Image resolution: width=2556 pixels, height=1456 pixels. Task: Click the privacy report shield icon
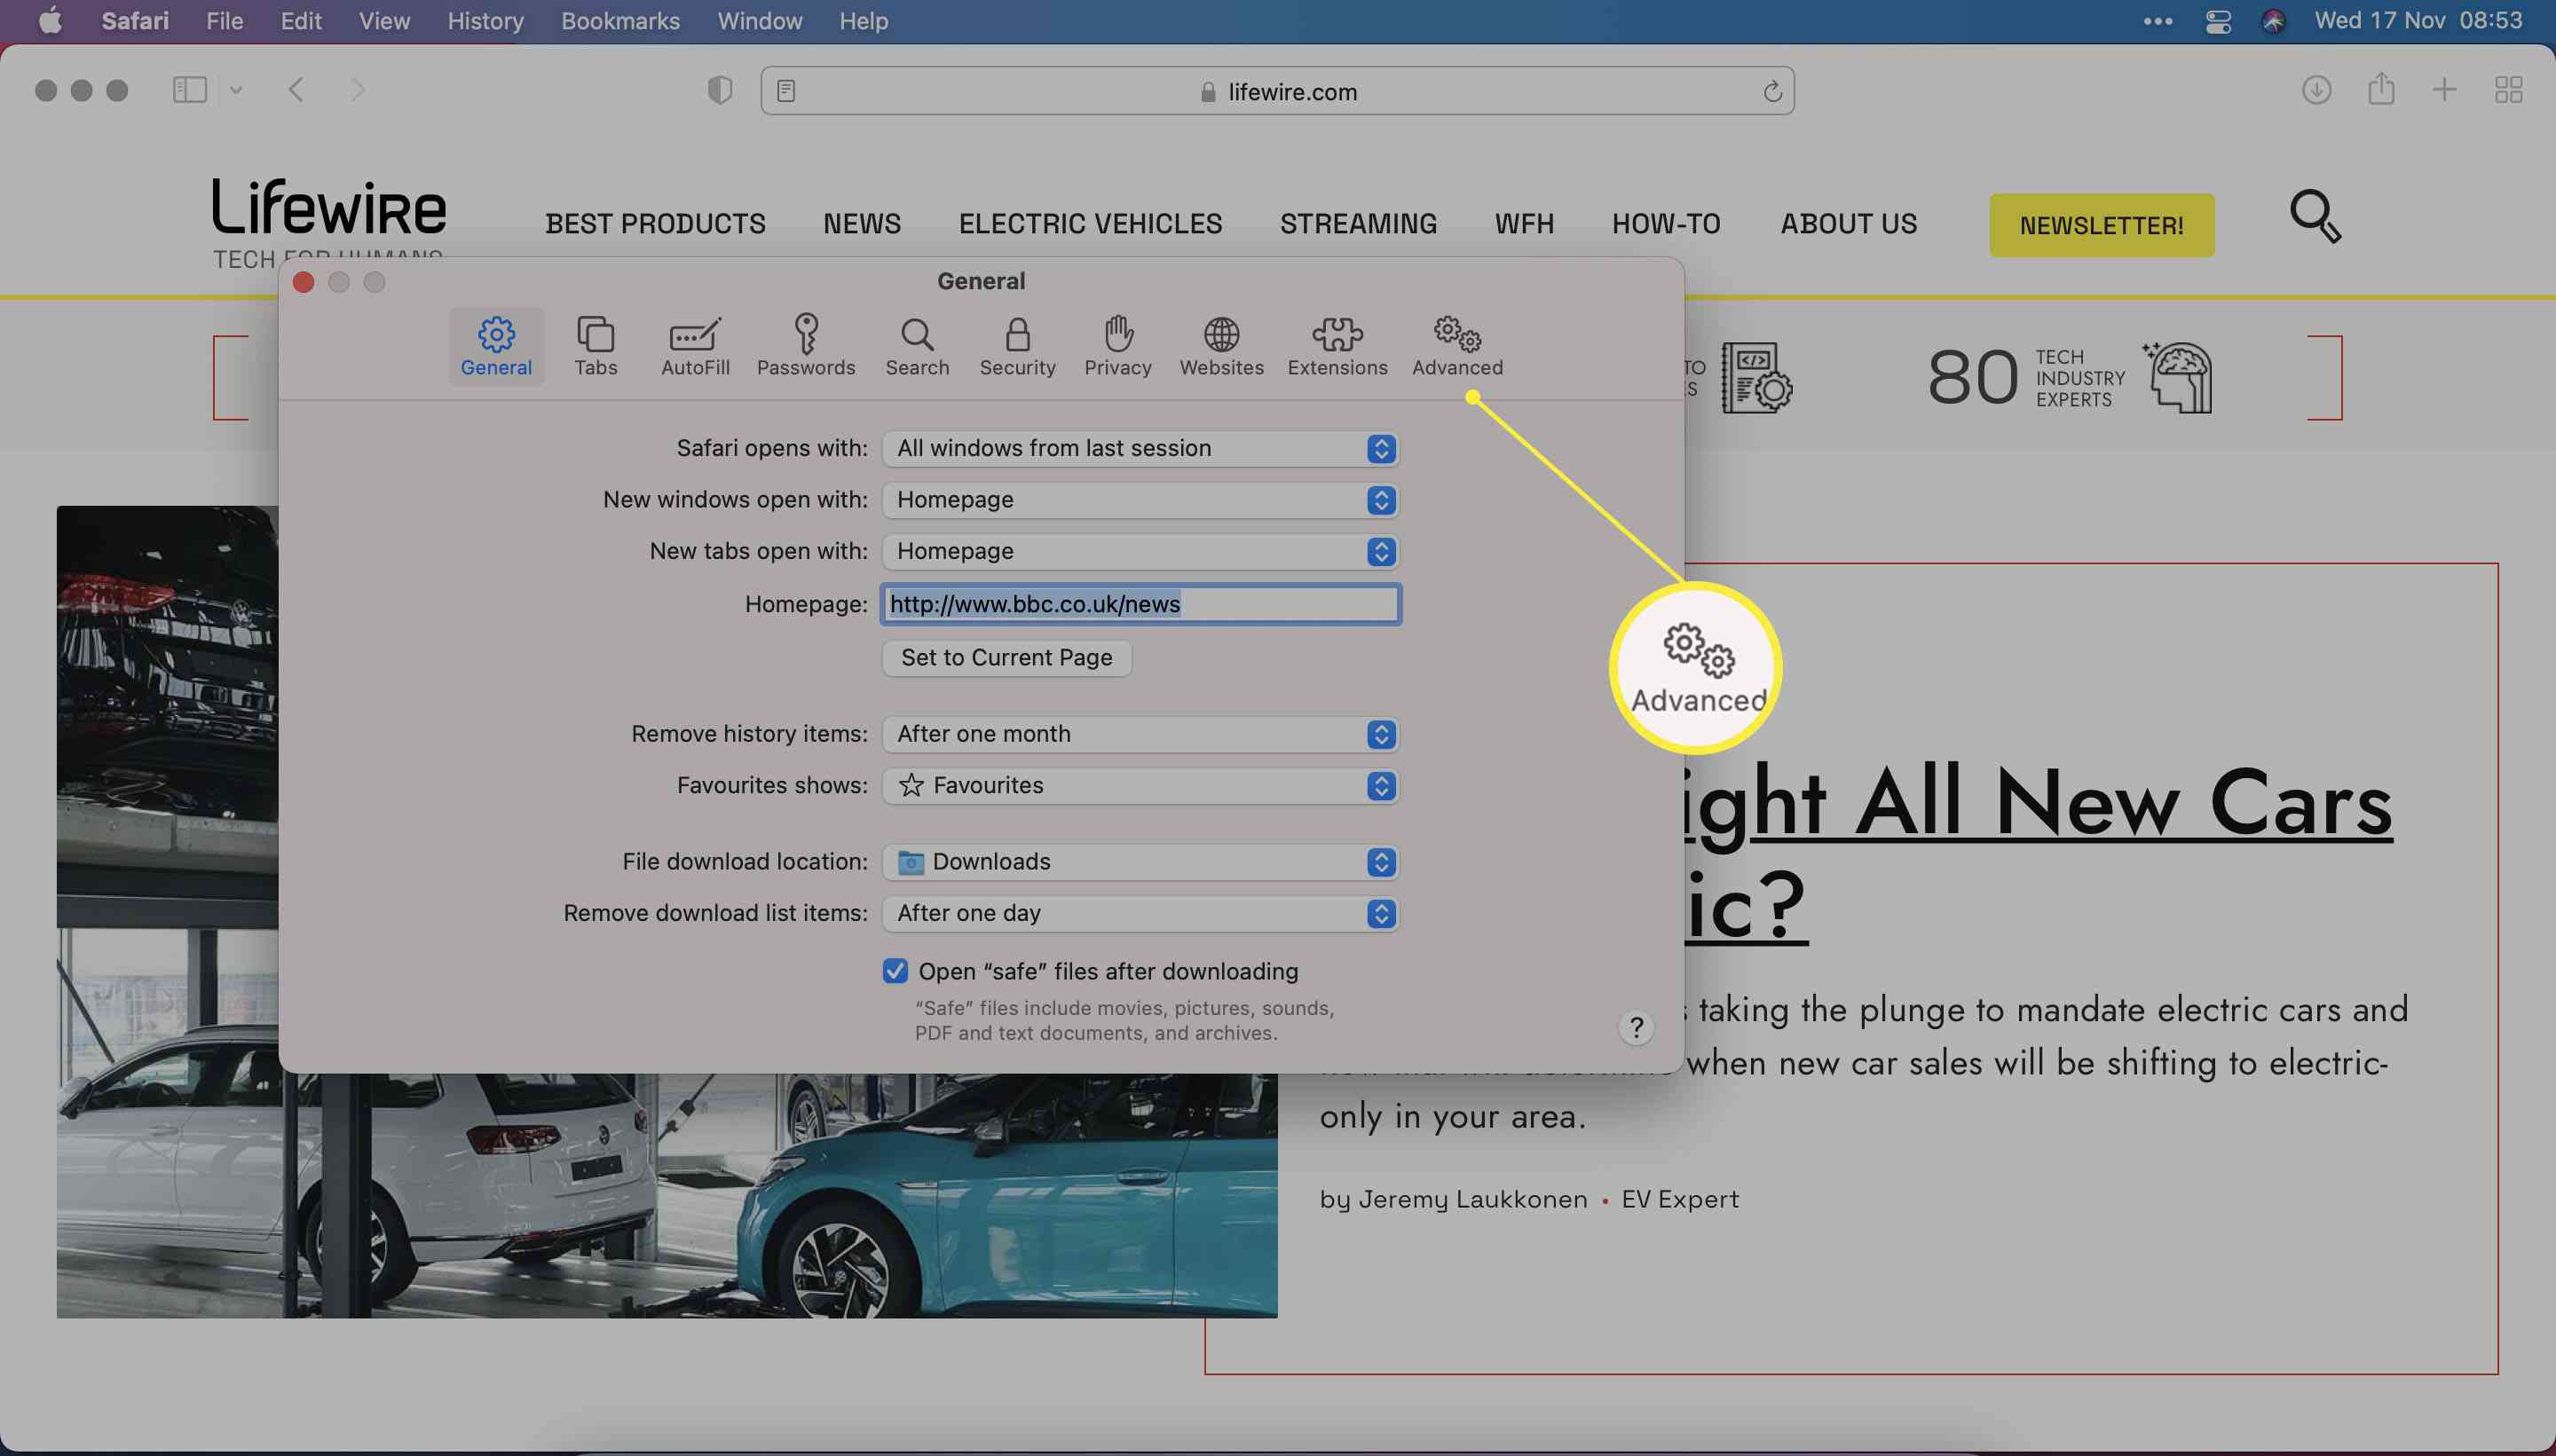coord(720,90)
